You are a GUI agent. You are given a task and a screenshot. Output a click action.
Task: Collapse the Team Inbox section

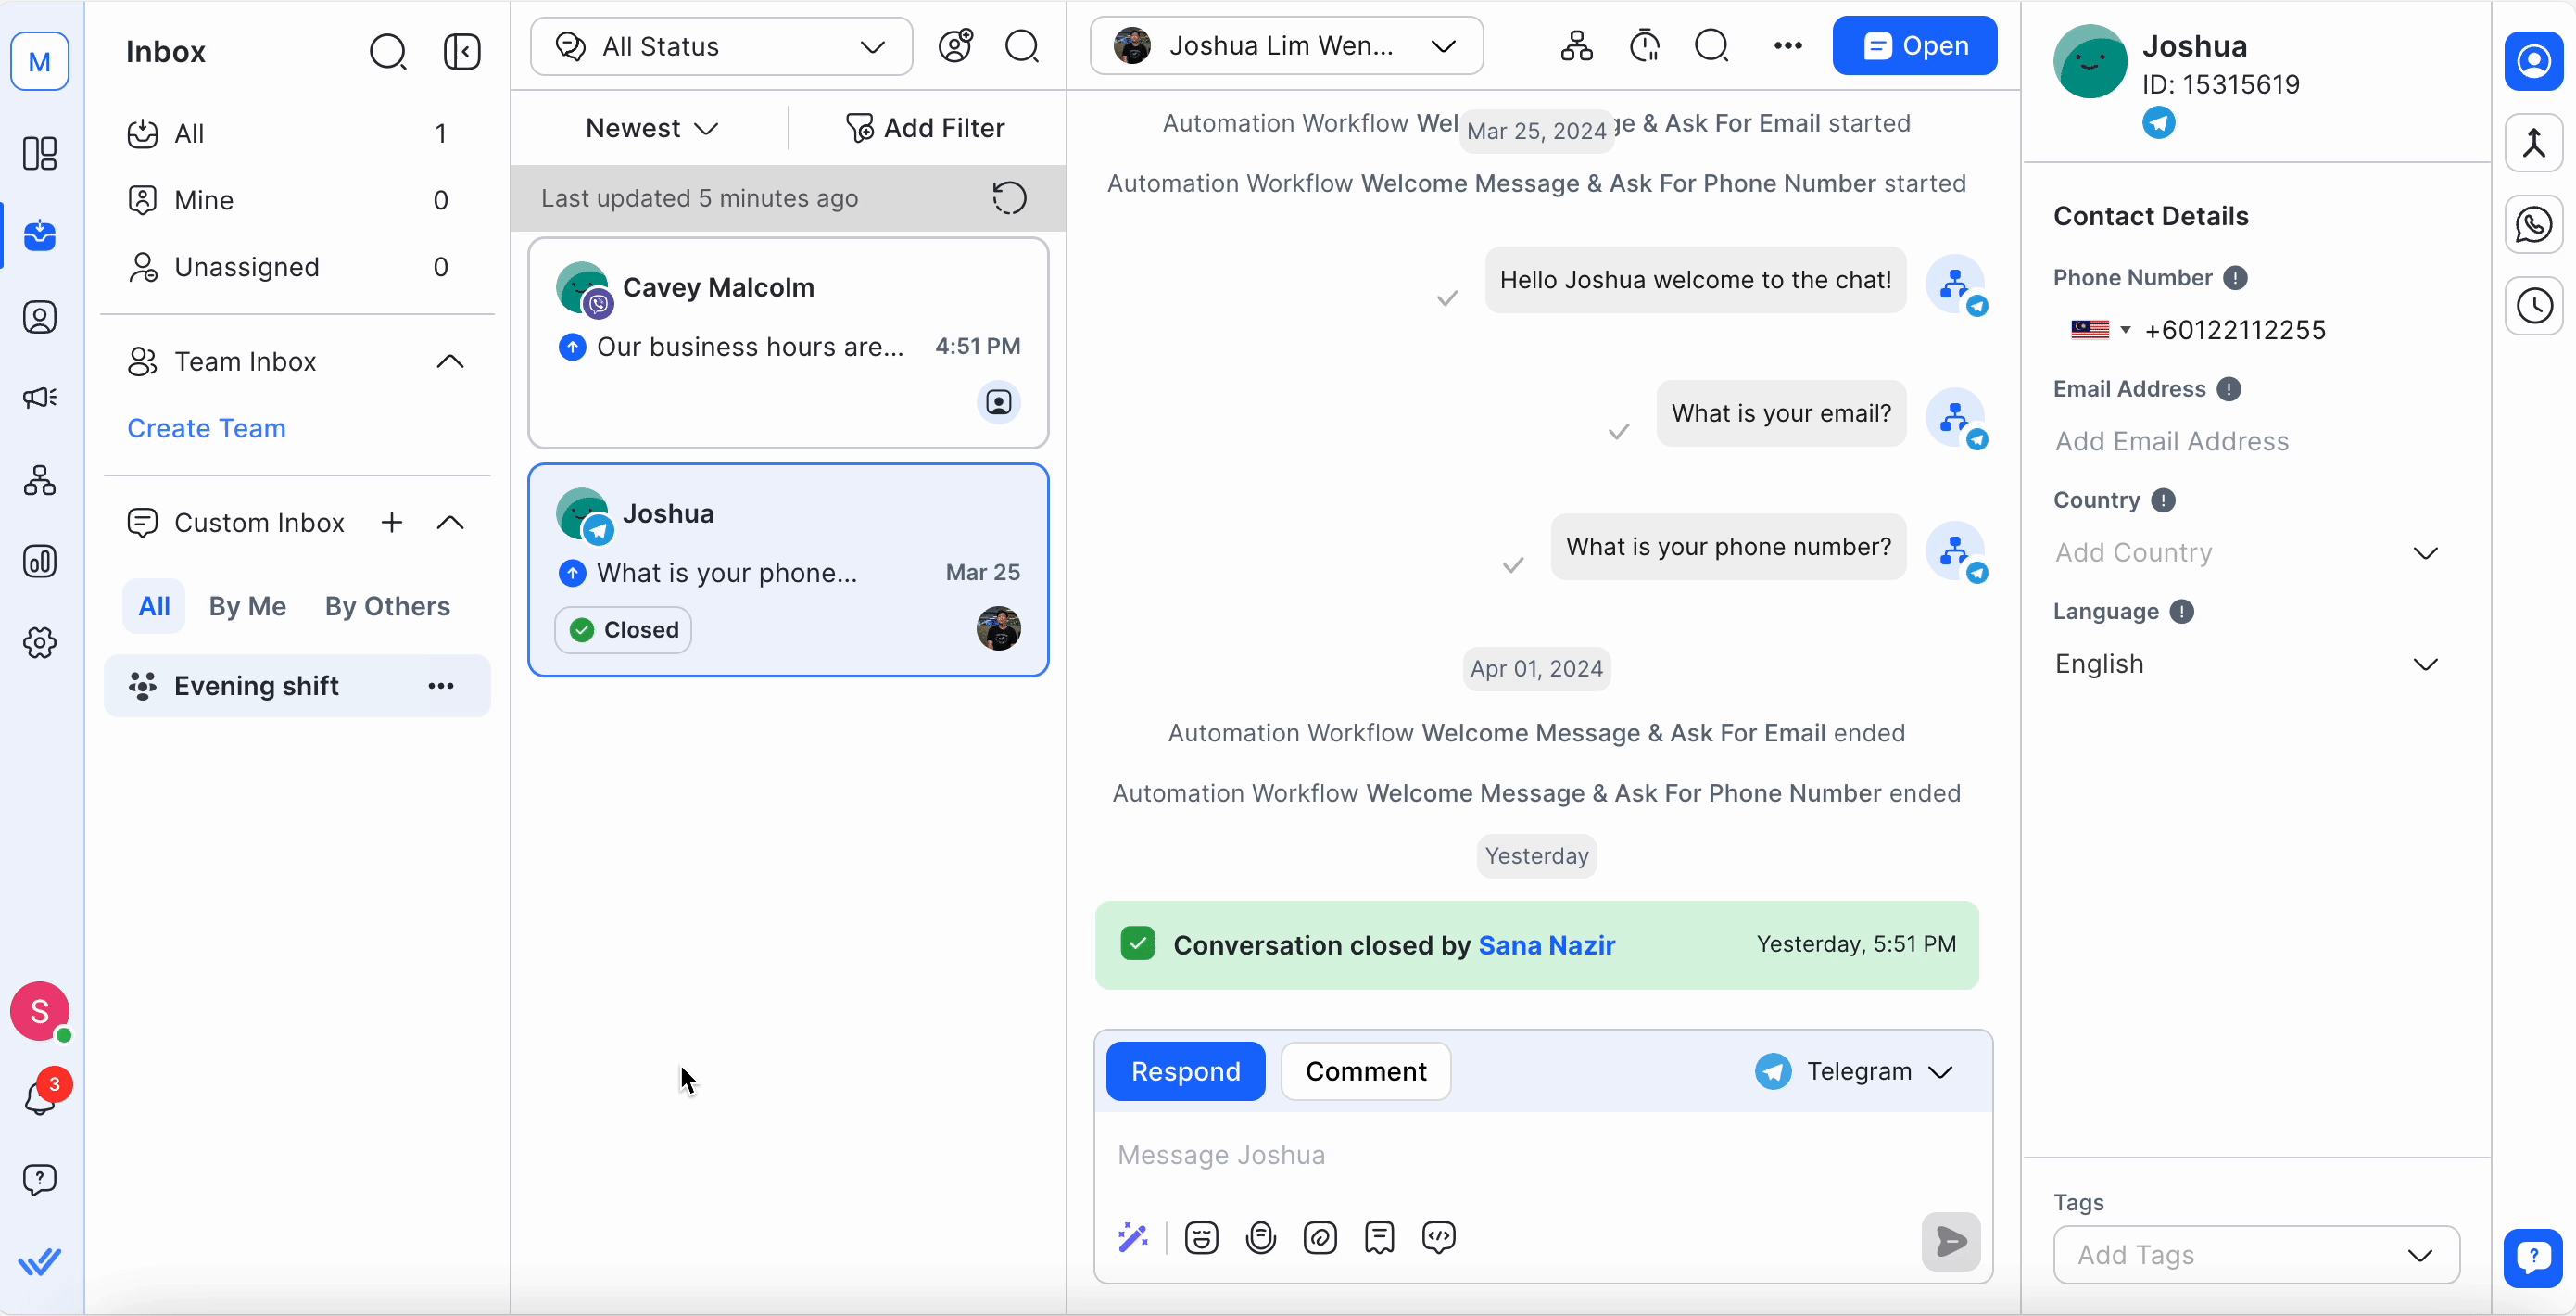point(451,362)
